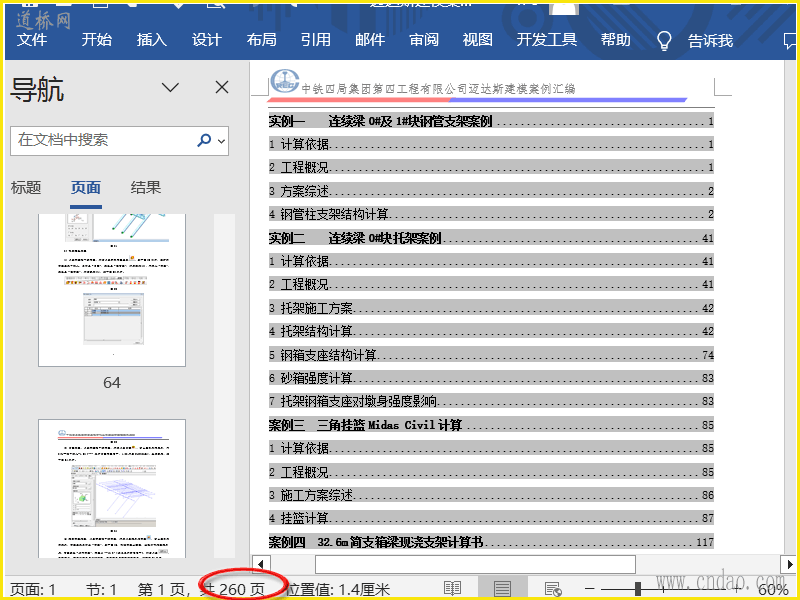The image size is (800, 600).
Task: Click the horizontal scrollbar right arrow
Action: tap(789, 564)
